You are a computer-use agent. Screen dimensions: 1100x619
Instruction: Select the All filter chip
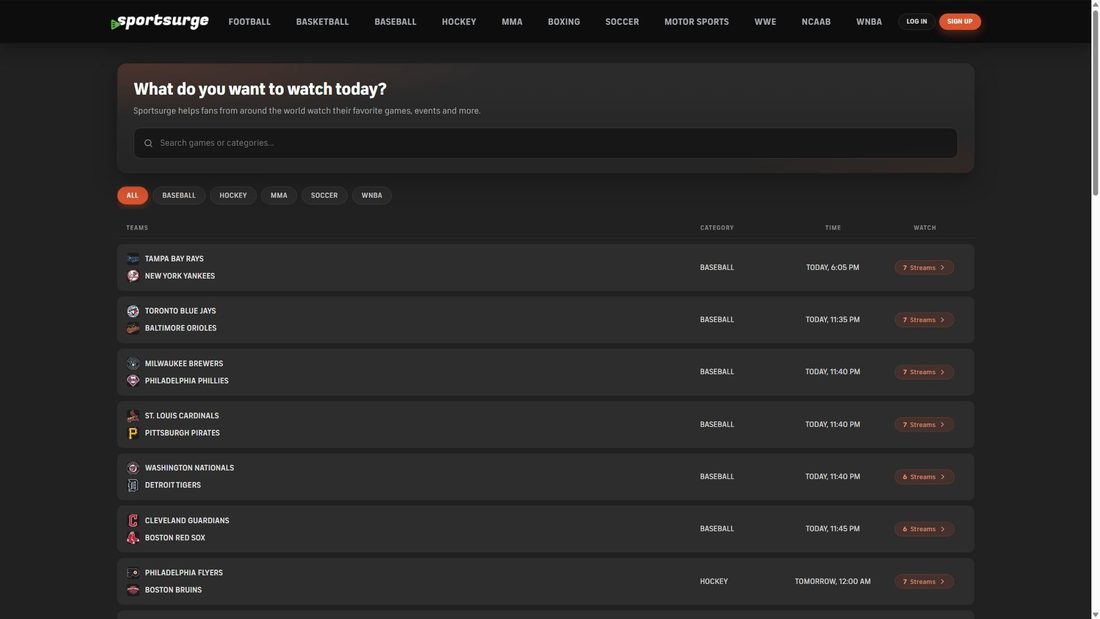click(x=133, y=196)
